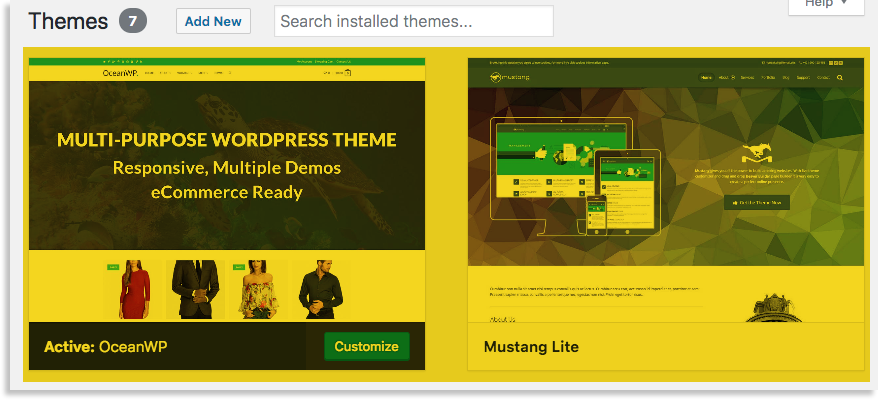The width and height of the screenshot is (878, 400).
Task: Open the OceanWP theme screenshot thumbnail
Action: pos(227,190)
